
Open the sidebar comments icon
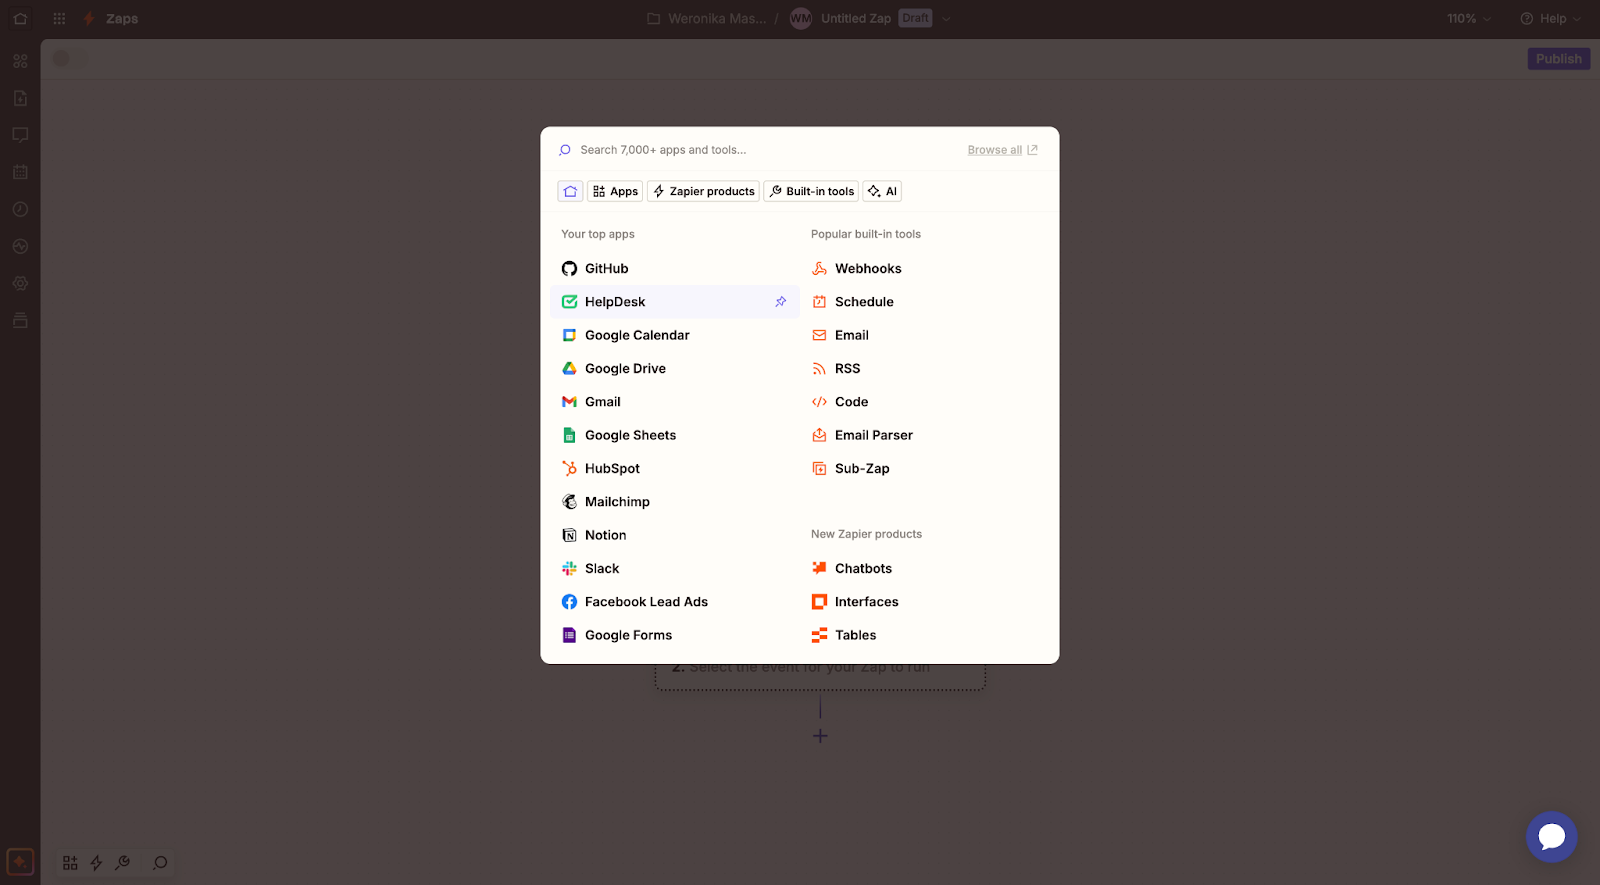pos(20,135)
